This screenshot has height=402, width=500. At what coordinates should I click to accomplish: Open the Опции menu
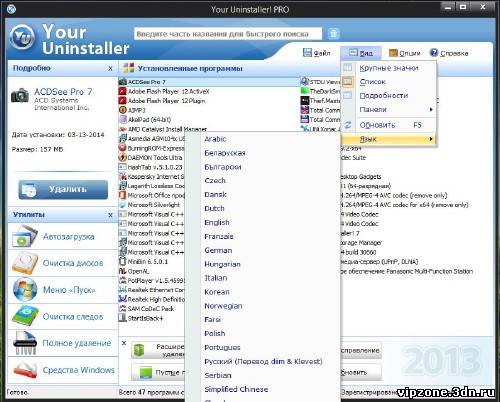pos(404,53)
